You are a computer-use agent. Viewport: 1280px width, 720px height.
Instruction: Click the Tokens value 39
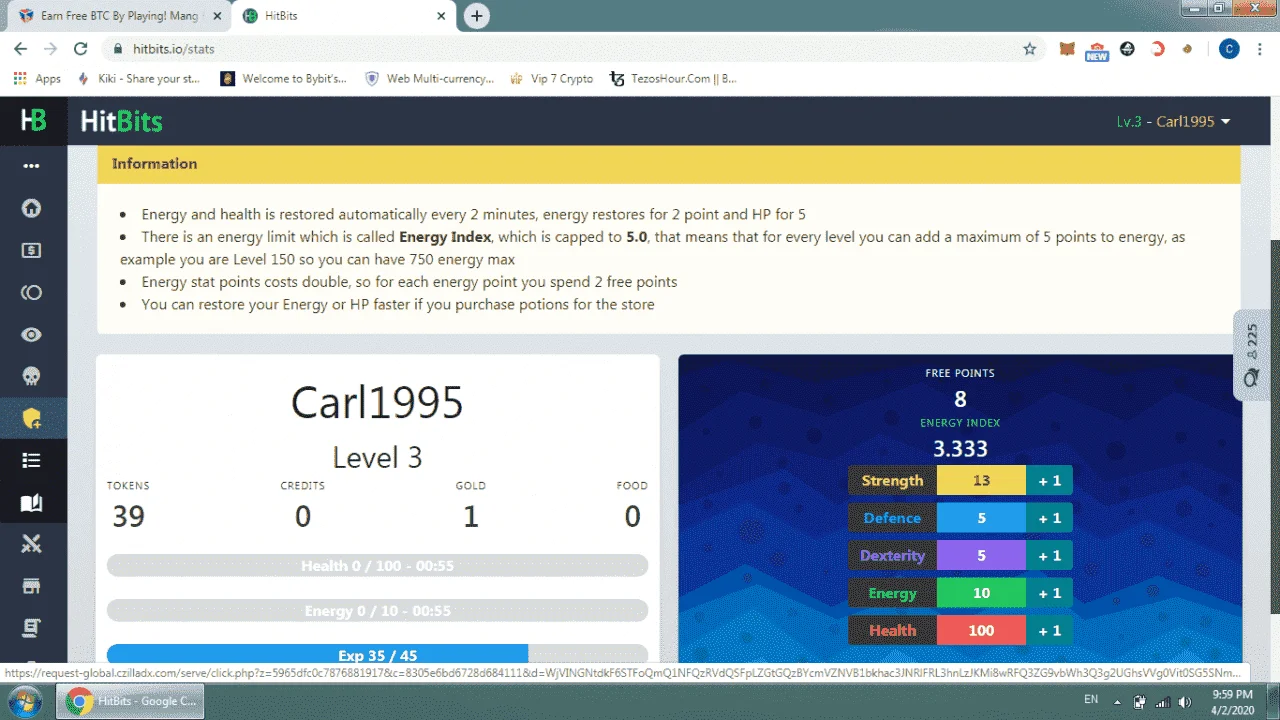(x=128, y=516)
